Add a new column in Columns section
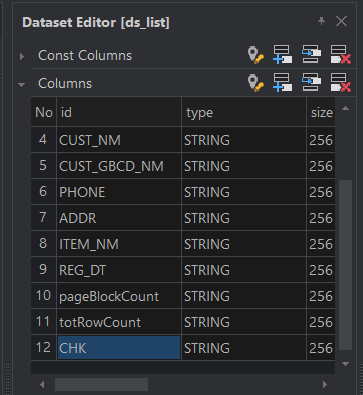Screen dimensions: 363x395 pos(283,82)
